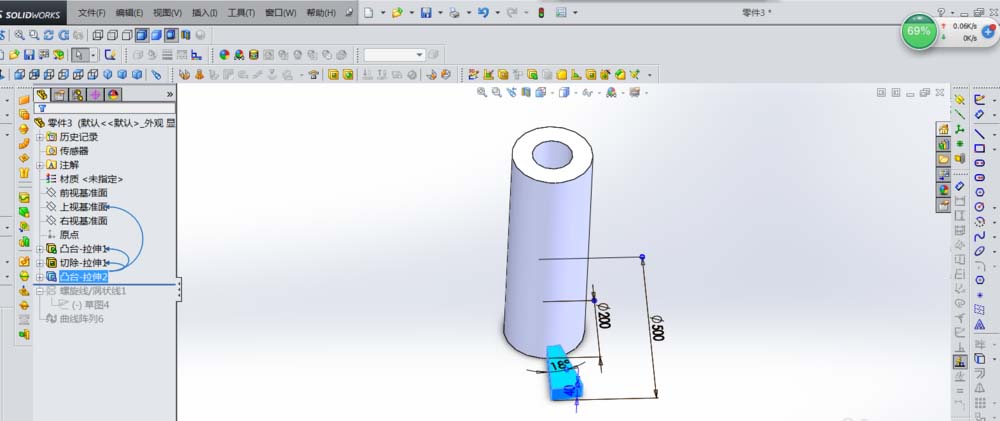Switch to FeatureManager design tree tab
The height and width of the screenshot is (421, 1000).
(42, 94)
